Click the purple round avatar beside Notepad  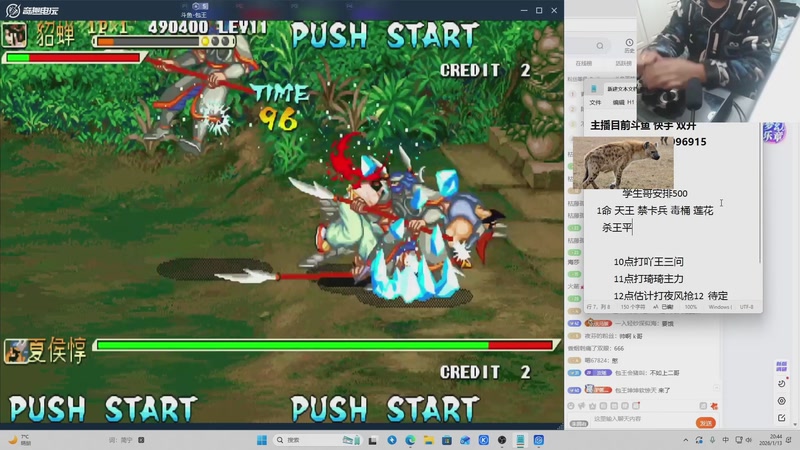point(773,132)
